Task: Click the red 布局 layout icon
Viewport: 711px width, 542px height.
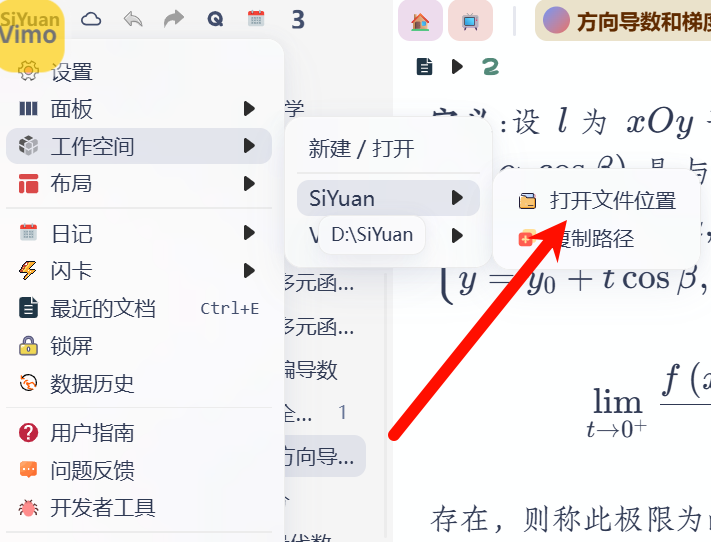Action: click(x=28, y=184)
